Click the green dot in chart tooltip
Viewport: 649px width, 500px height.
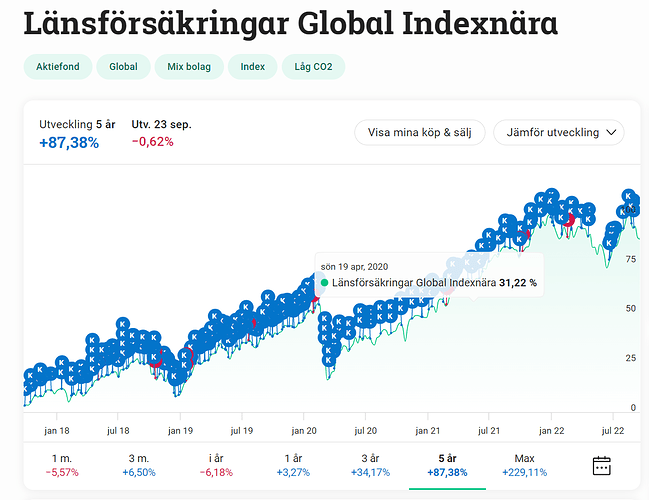[324, 283]
